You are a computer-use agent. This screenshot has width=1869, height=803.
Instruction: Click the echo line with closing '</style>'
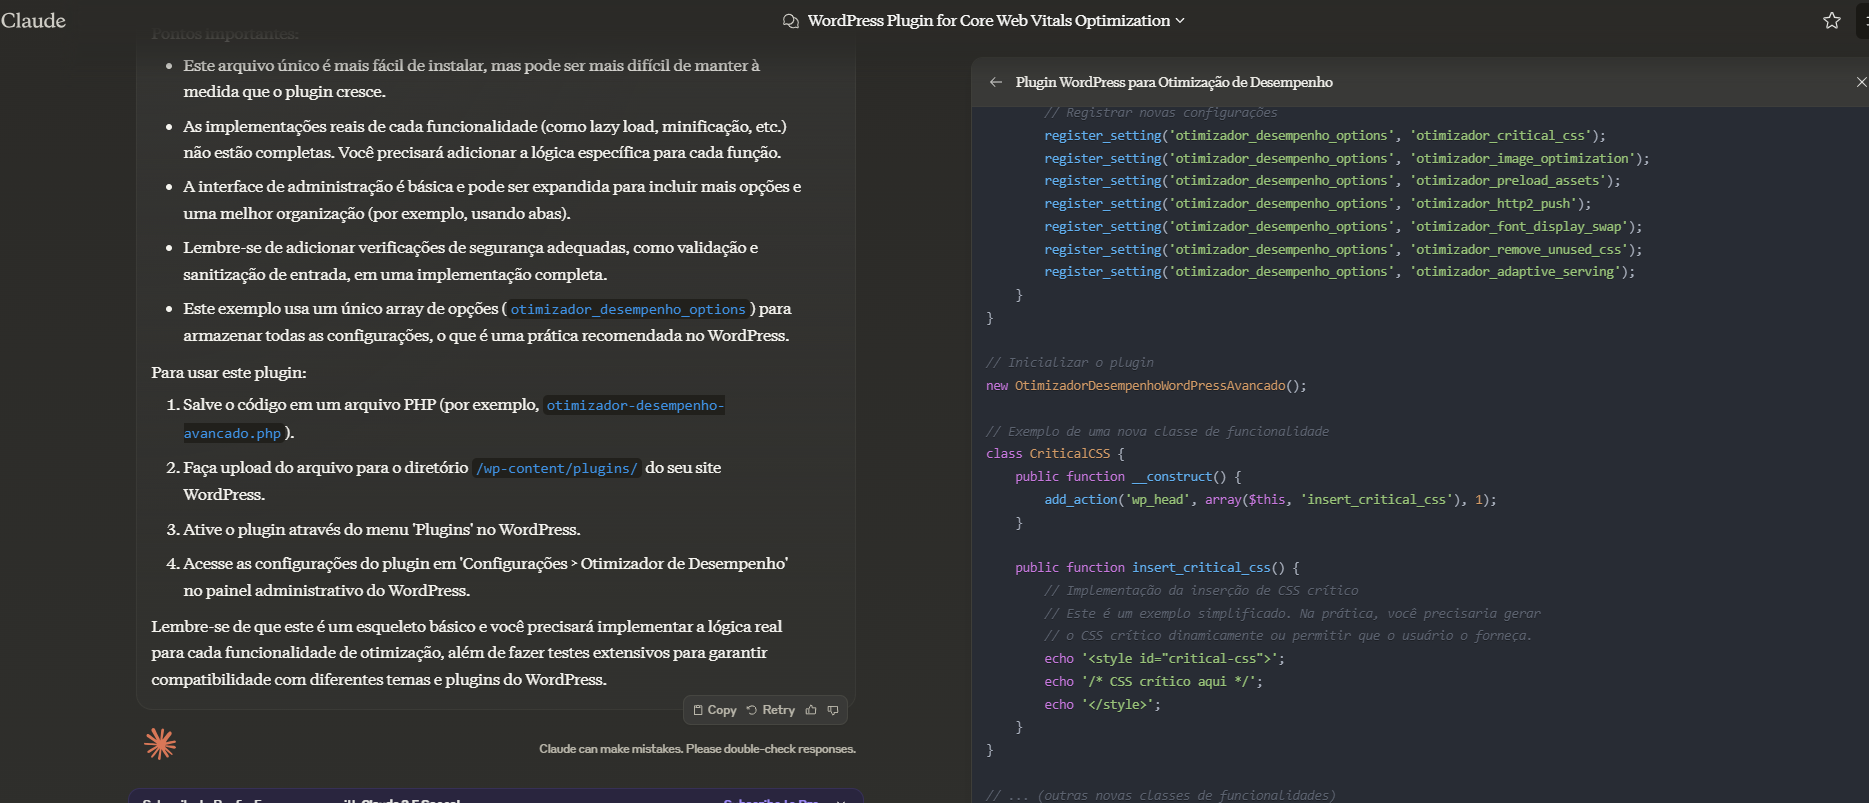pyautogui.click(x=1102, y=705)
